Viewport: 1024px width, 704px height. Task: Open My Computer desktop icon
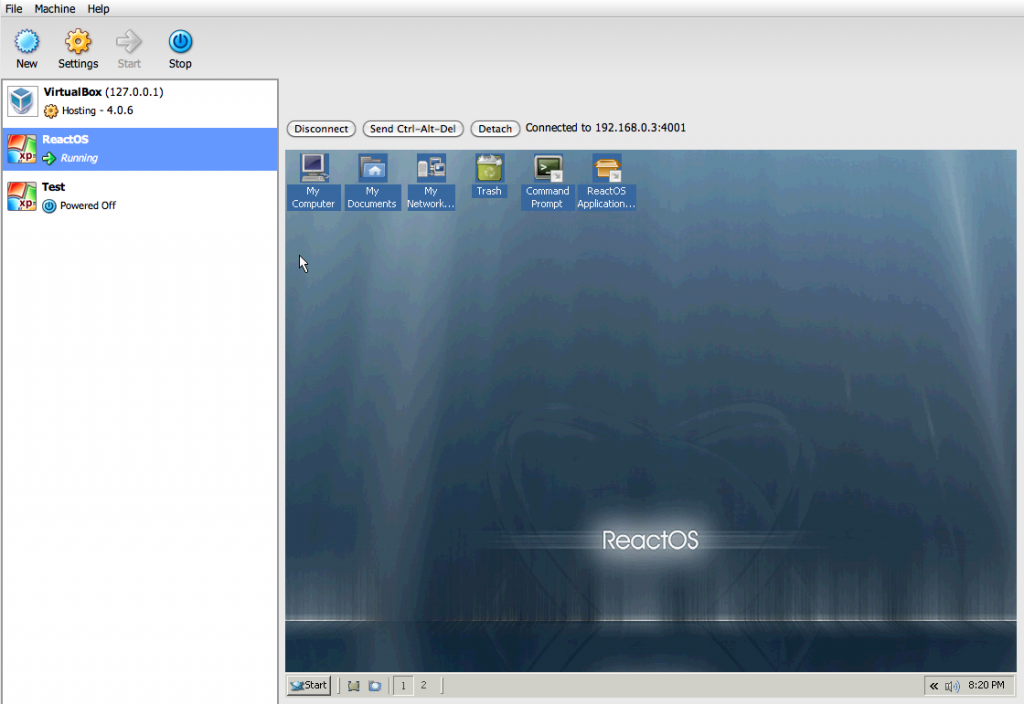point(314,168)
